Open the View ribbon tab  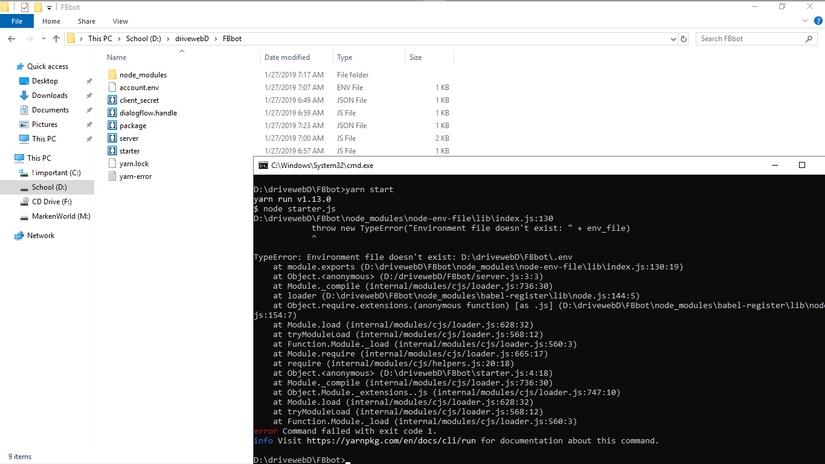click(x=120, y=22)
